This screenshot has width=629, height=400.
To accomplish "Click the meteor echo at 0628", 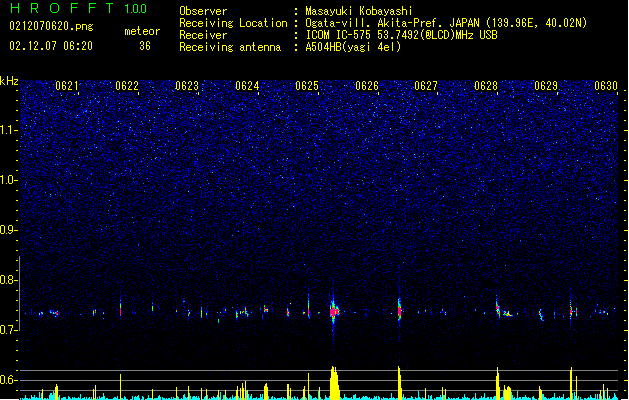I will coord(498,309).
